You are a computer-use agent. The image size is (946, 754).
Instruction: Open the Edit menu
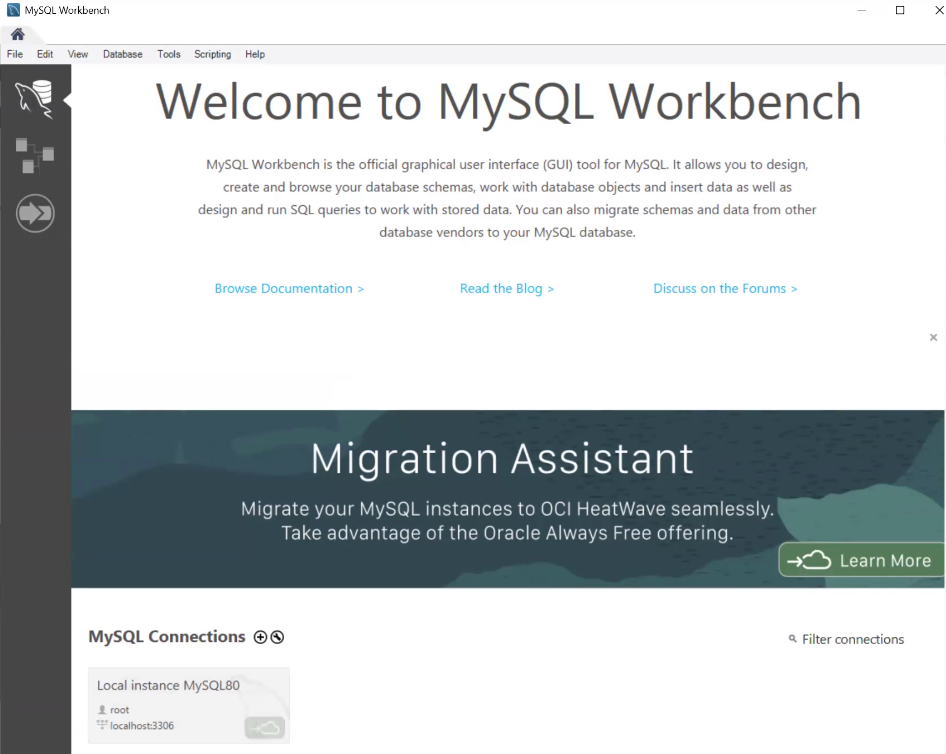[x=45, y=54]
